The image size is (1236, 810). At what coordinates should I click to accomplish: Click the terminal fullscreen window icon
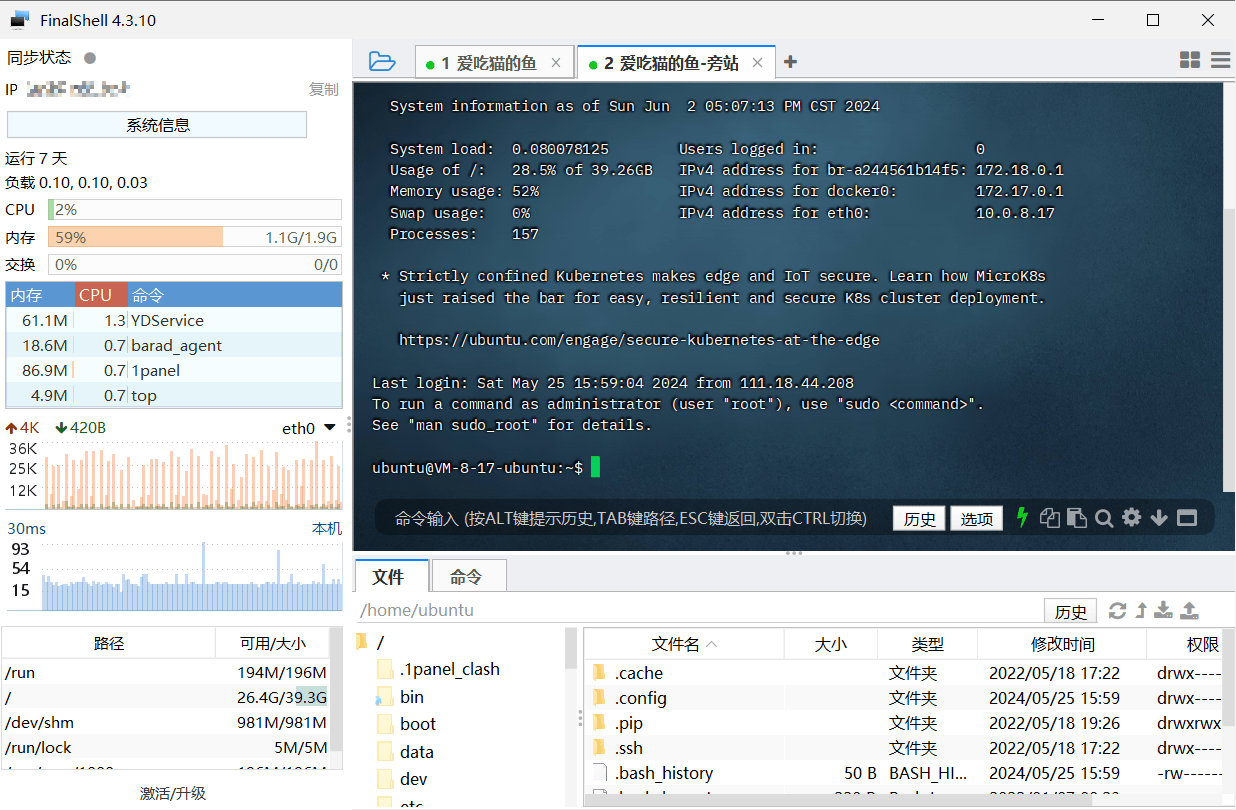[x=1187, y=518]
